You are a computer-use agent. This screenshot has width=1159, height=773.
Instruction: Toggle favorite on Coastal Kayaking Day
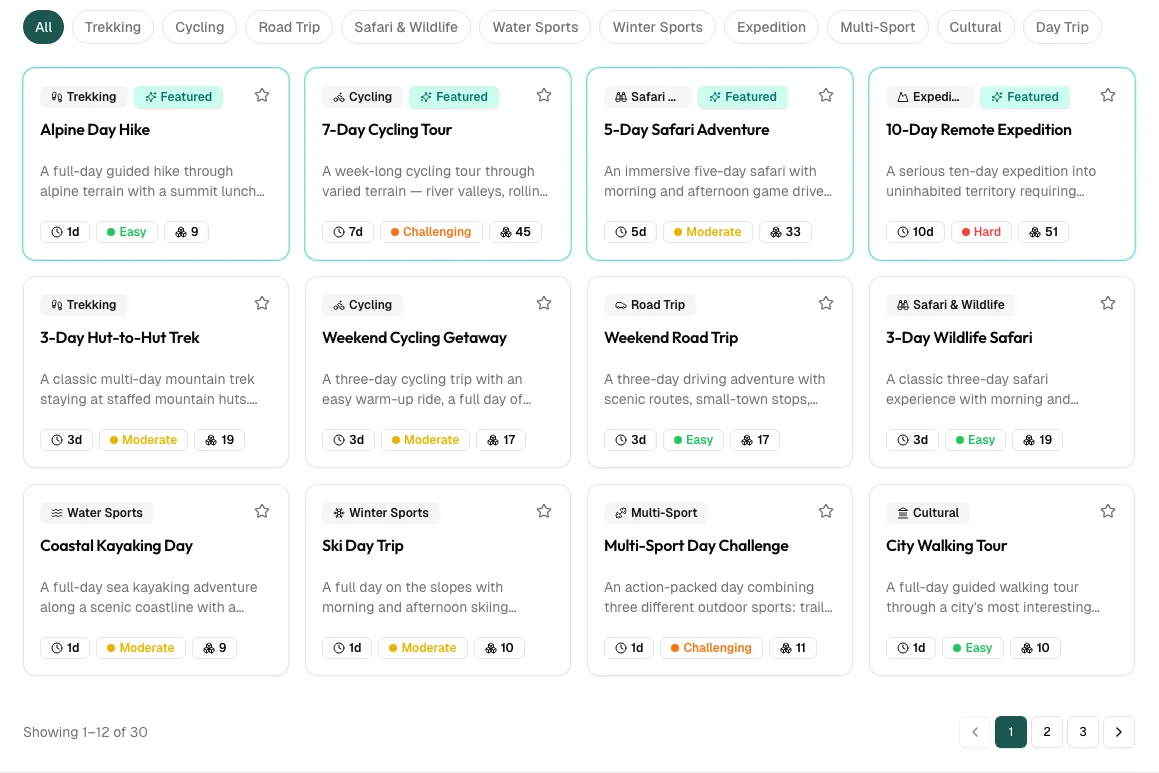point(262,510)
